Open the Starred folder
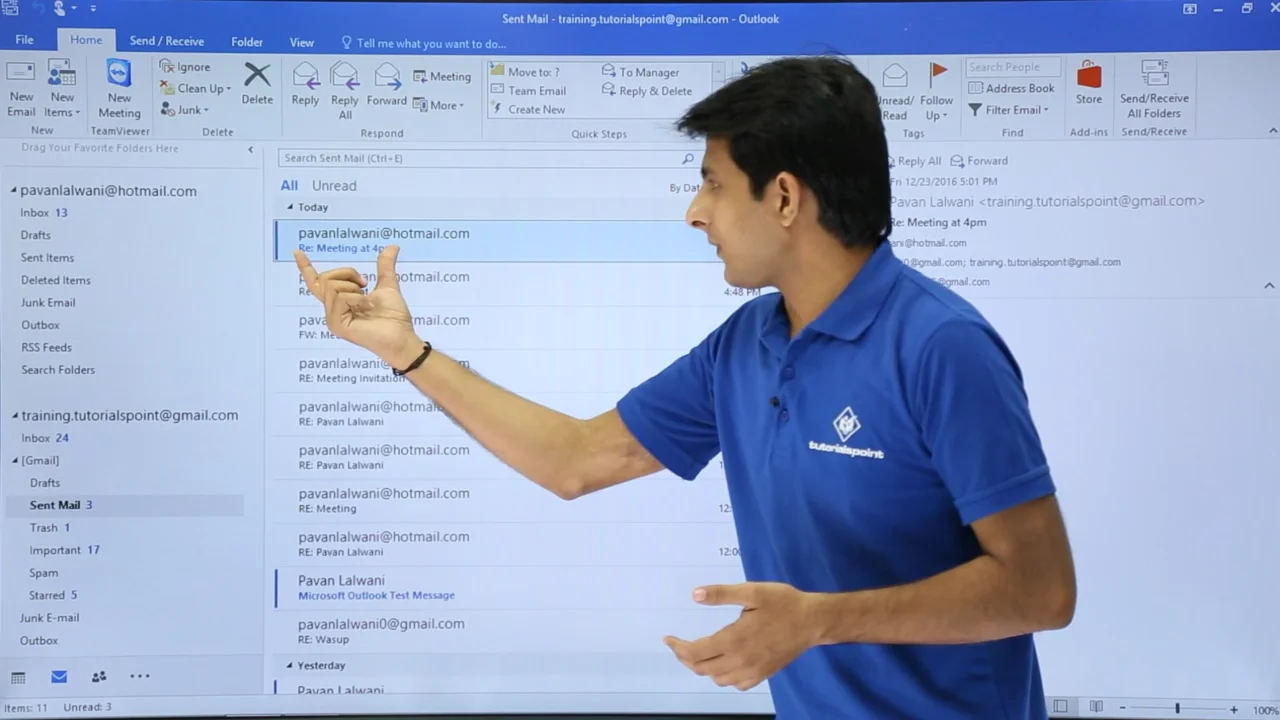This screenshot has height=720, width=1280. click(53, 595)
